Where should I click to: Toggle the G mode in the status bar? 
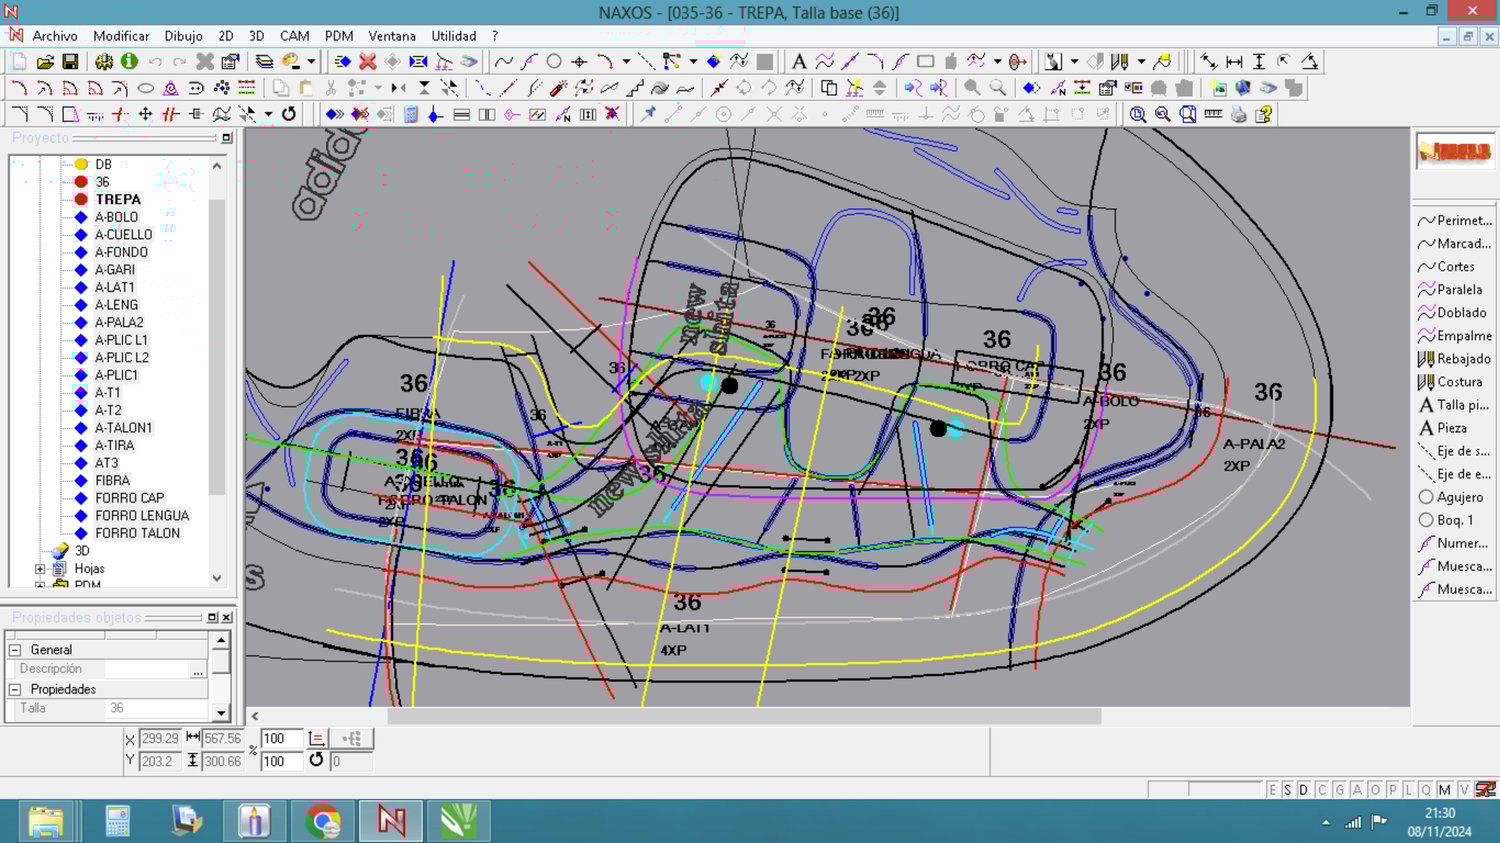1339,790
